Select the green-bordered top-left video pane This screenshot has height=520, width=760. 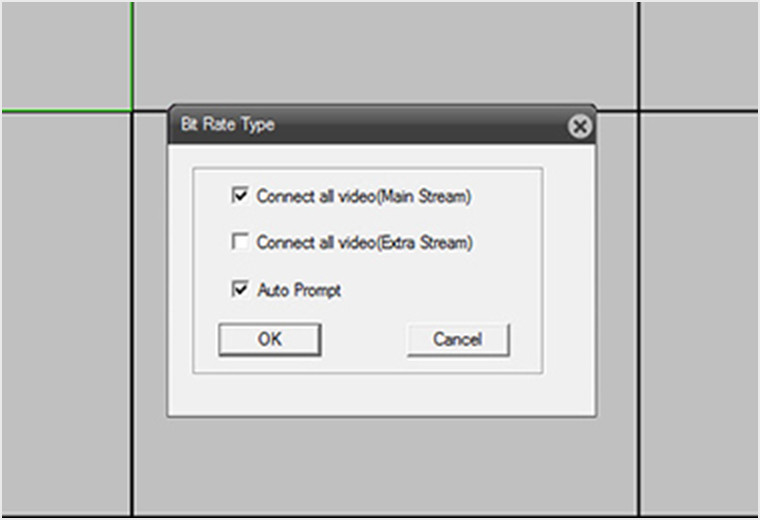click(65, 54)
